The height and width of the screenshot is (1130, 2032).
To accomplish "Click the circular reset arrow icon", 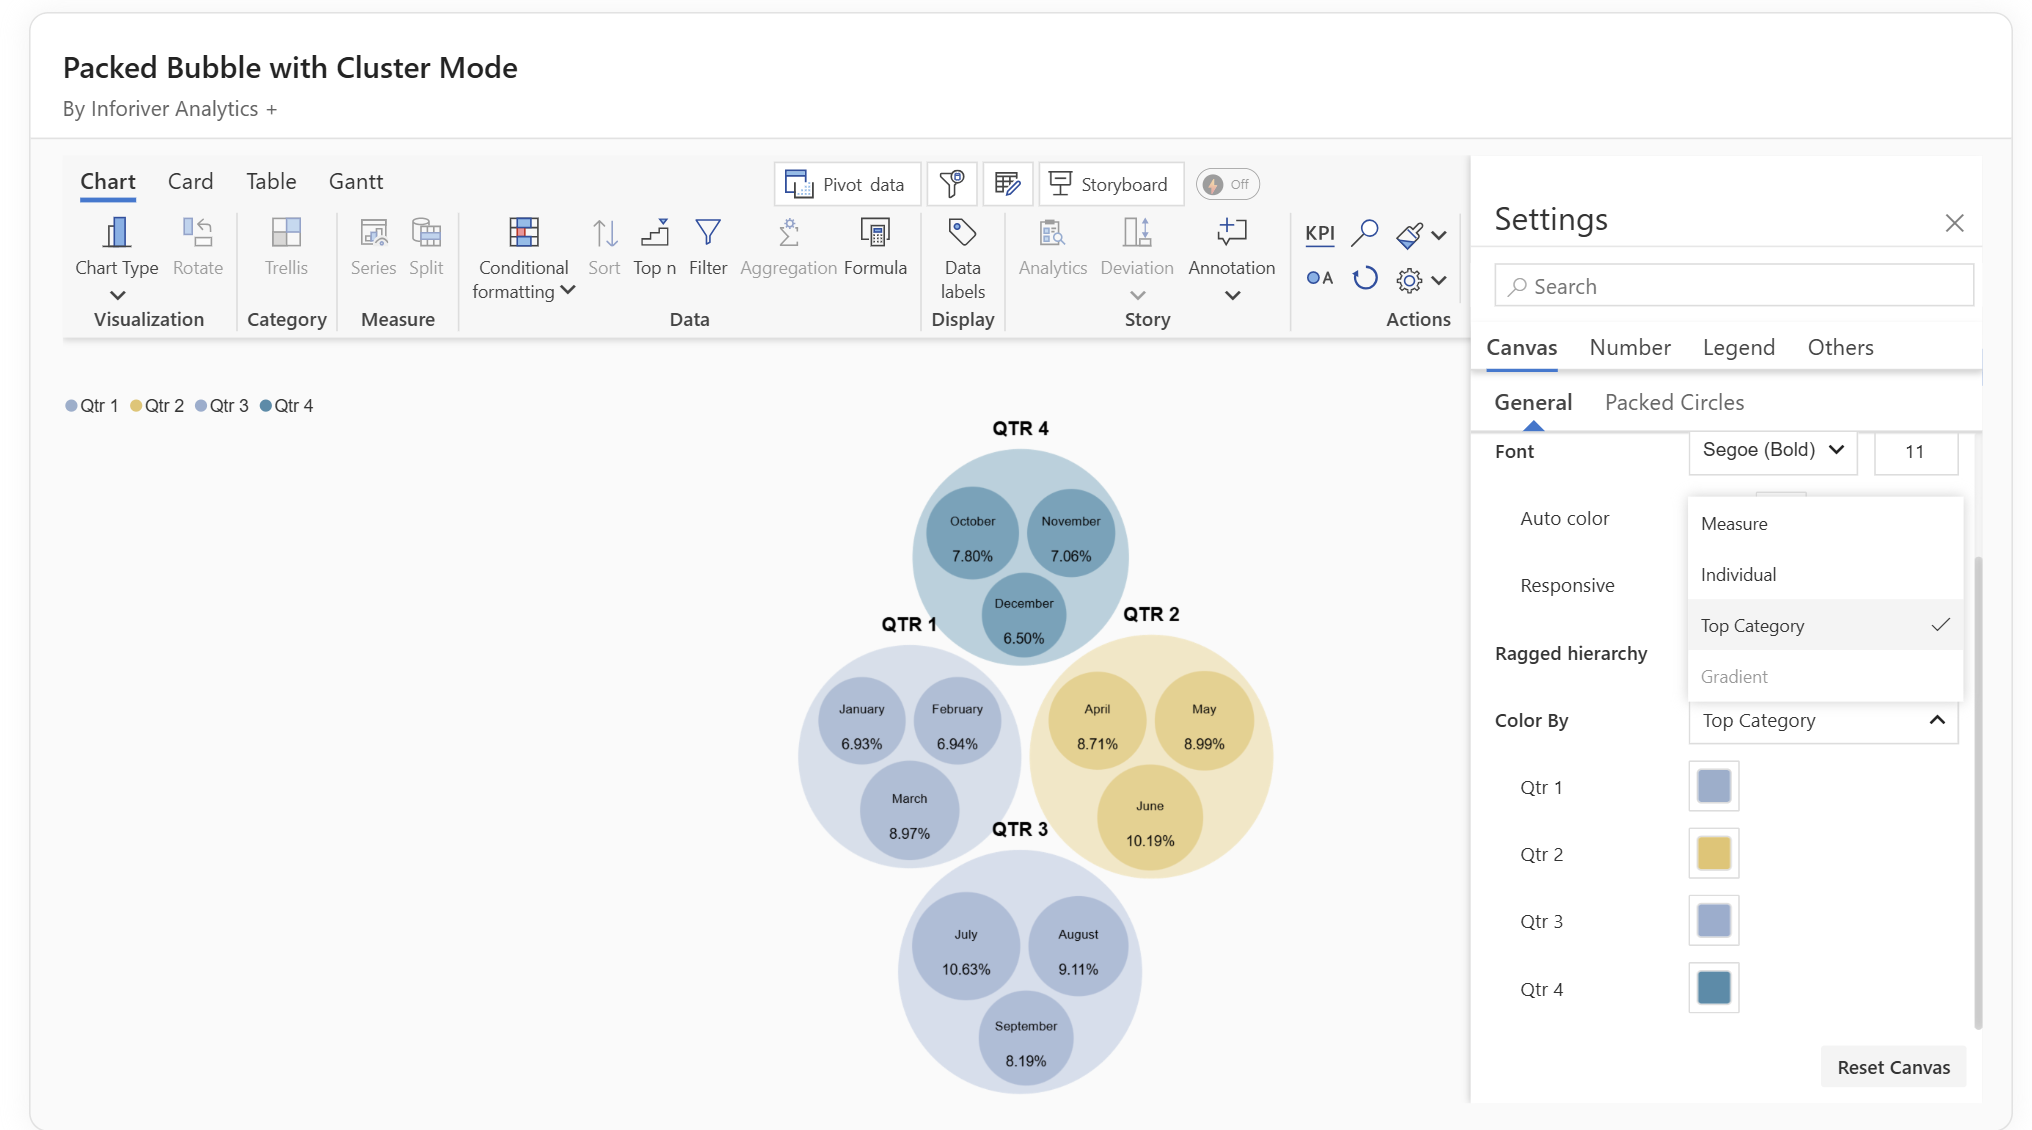I will coord(1365,278).
